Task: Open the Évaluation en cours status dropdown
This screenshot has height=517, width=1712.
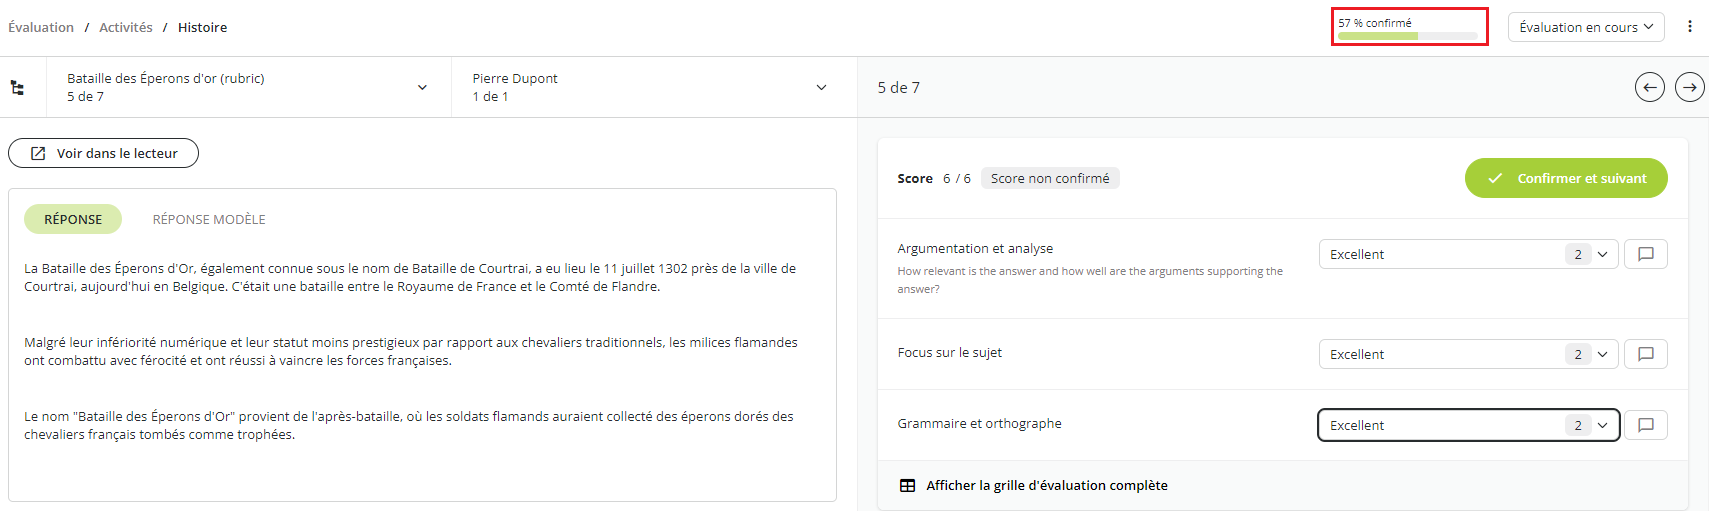Action: [x=1586, y=27]
